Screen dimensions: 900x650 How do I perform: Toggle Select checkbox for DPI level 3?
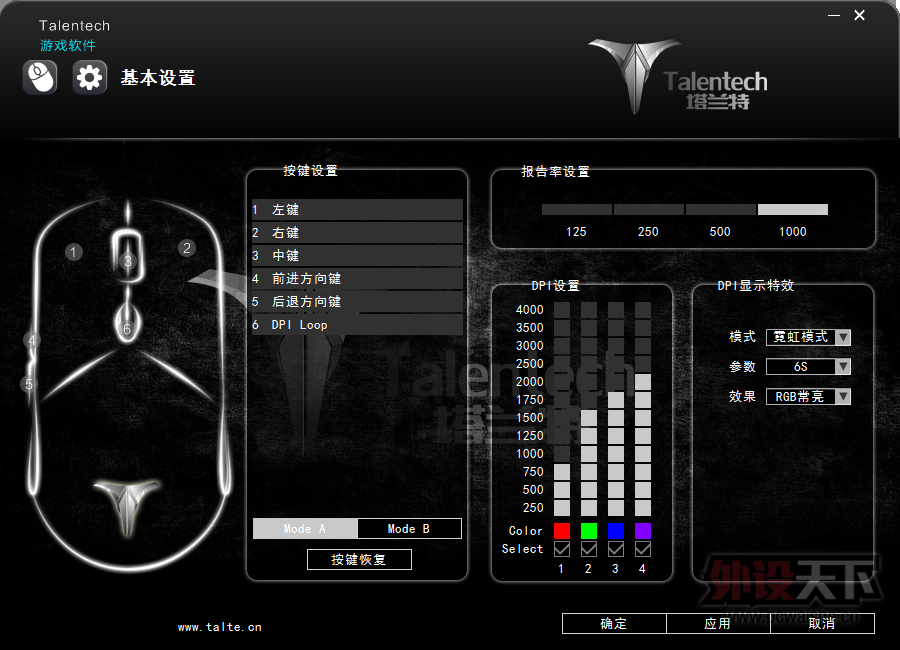pyautogui.click(x=616, y=549)
